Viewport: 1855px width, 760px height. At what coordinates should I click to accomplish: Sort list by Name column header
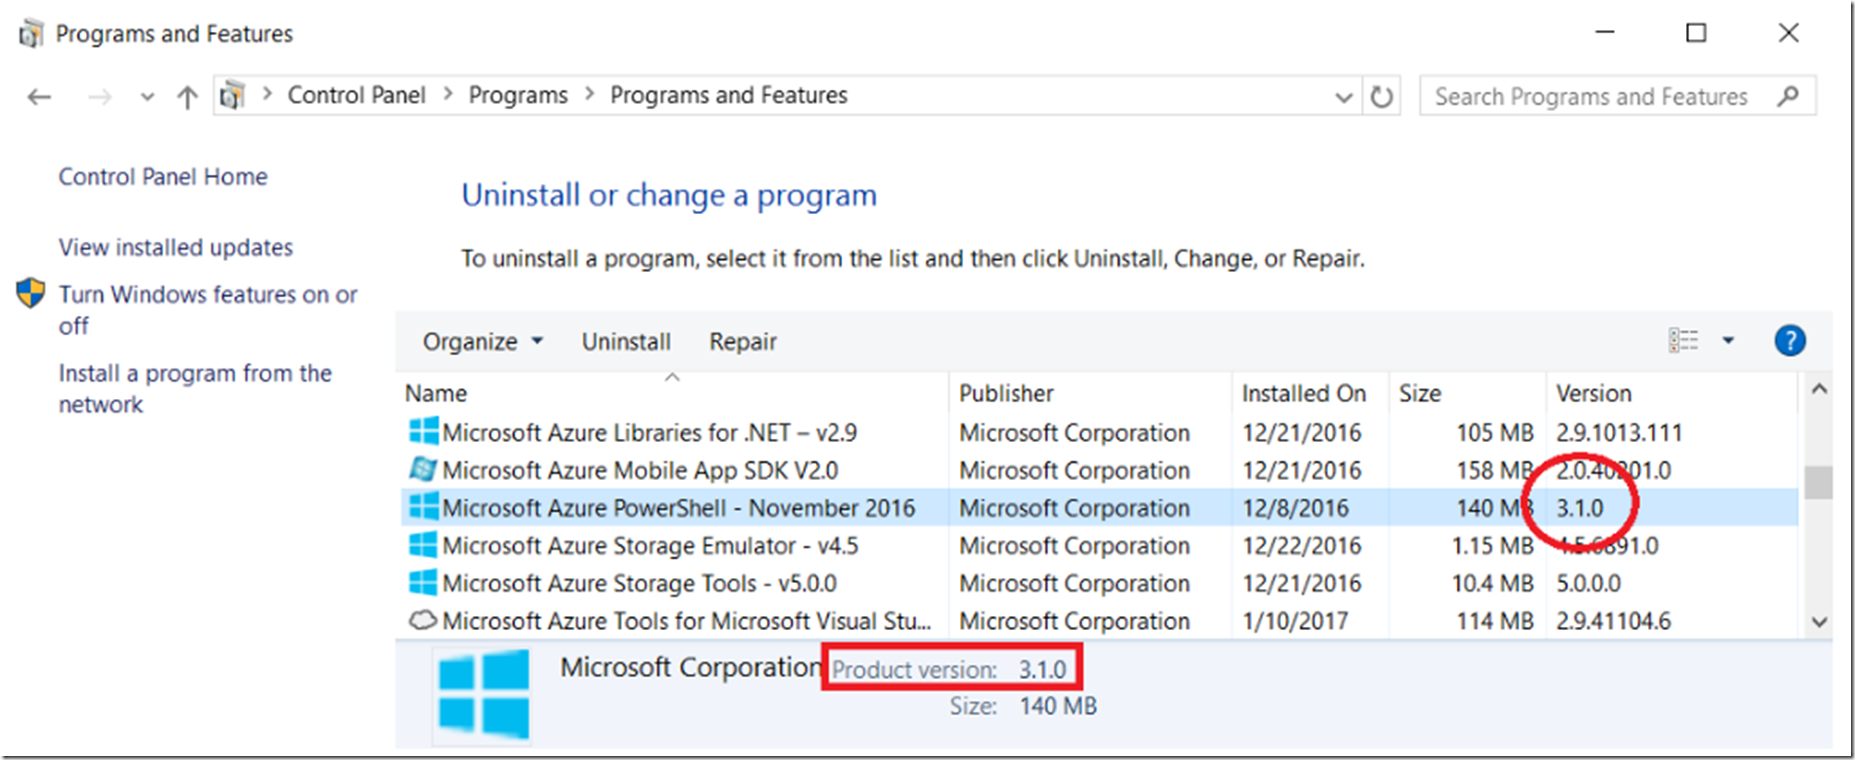point(673,393)
